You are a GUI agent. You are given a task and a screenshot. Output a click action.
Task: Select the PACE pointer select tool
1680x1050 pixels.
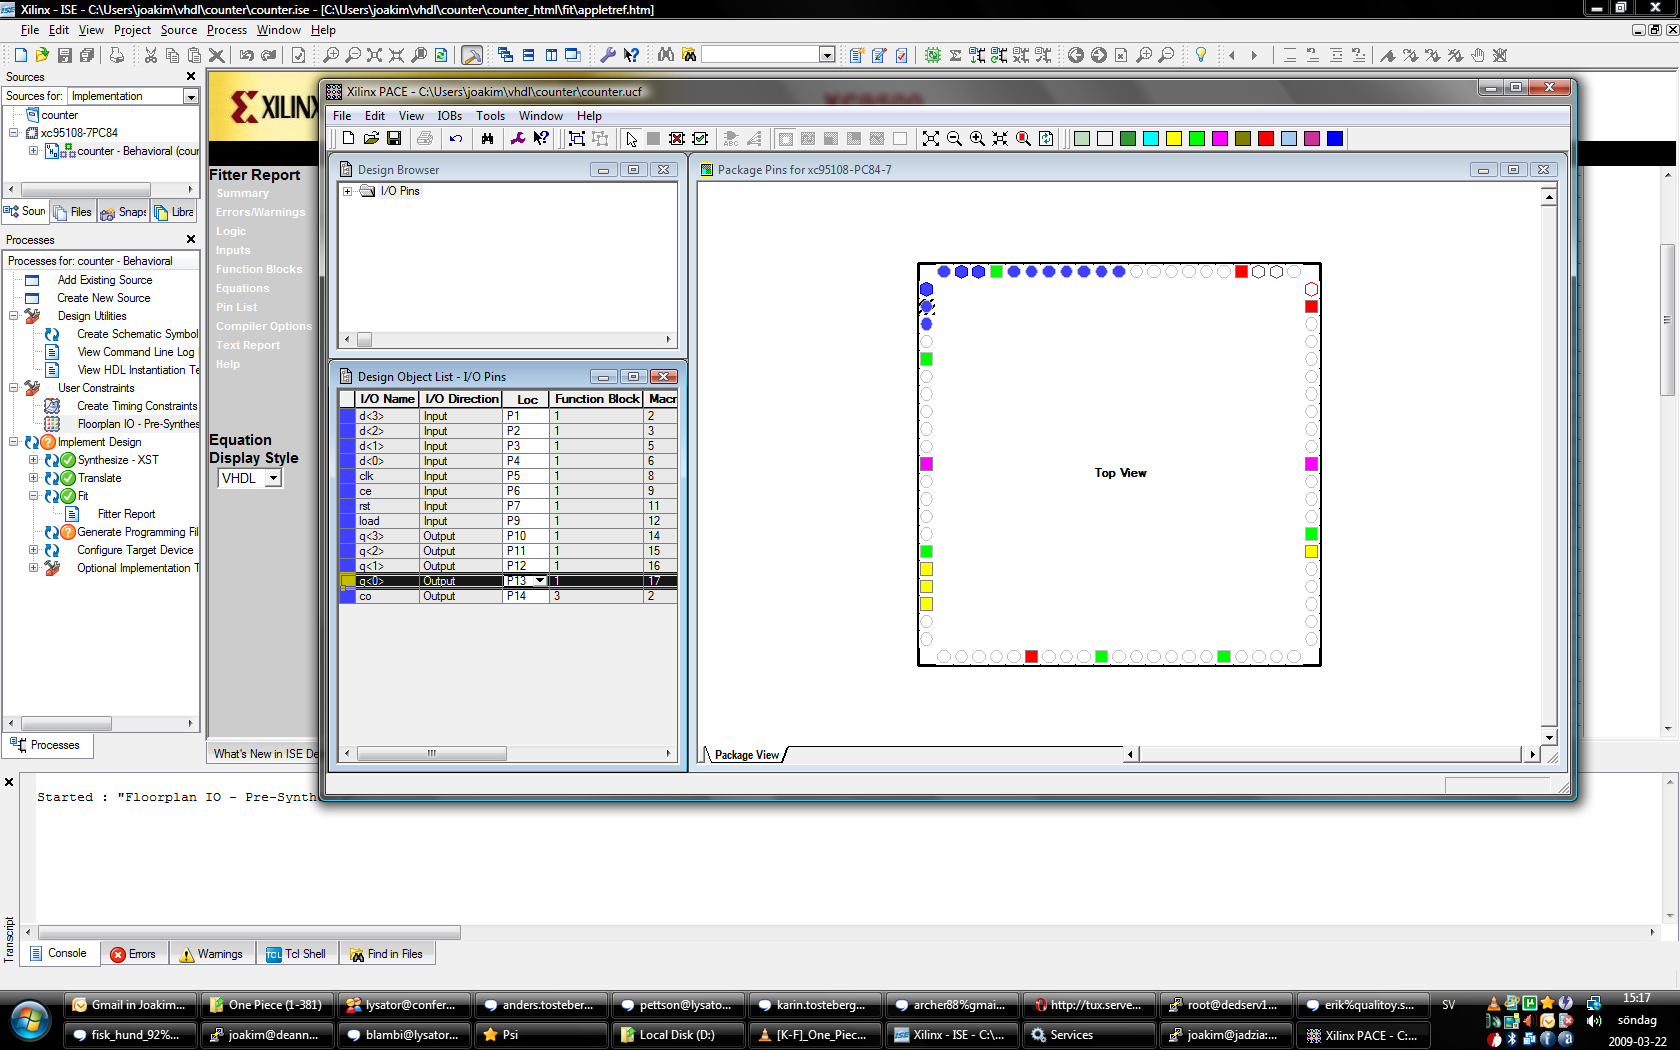tap(631, 139)
